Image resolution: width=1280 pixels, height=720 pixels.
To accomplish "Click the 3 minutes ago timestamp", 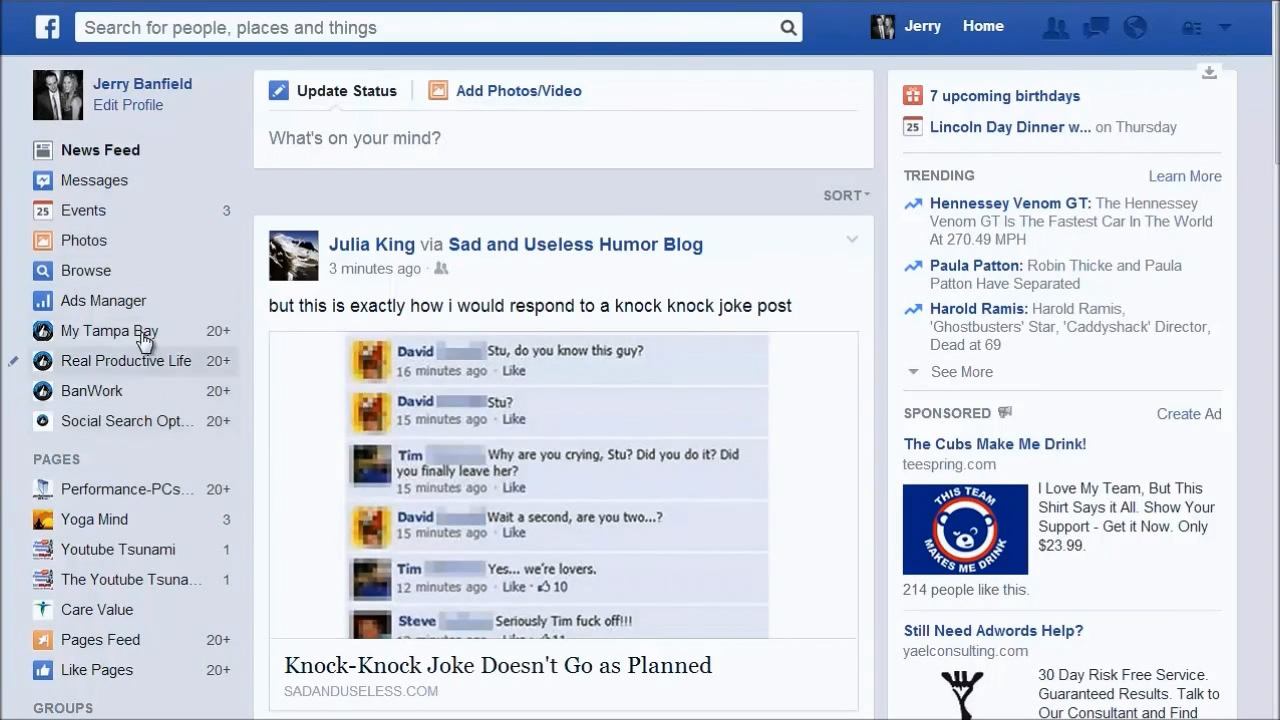I will [375, 269].
